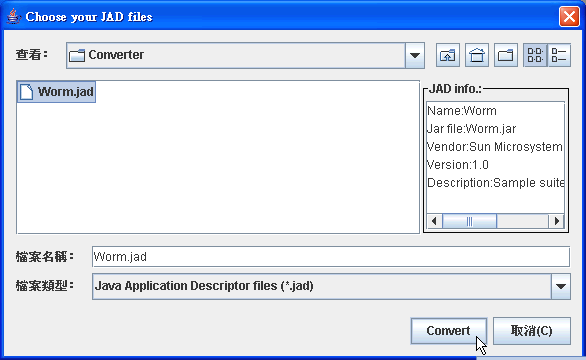Click the Name:Worm line
Viewport: 586px width, 360px height.
[462, 111]
